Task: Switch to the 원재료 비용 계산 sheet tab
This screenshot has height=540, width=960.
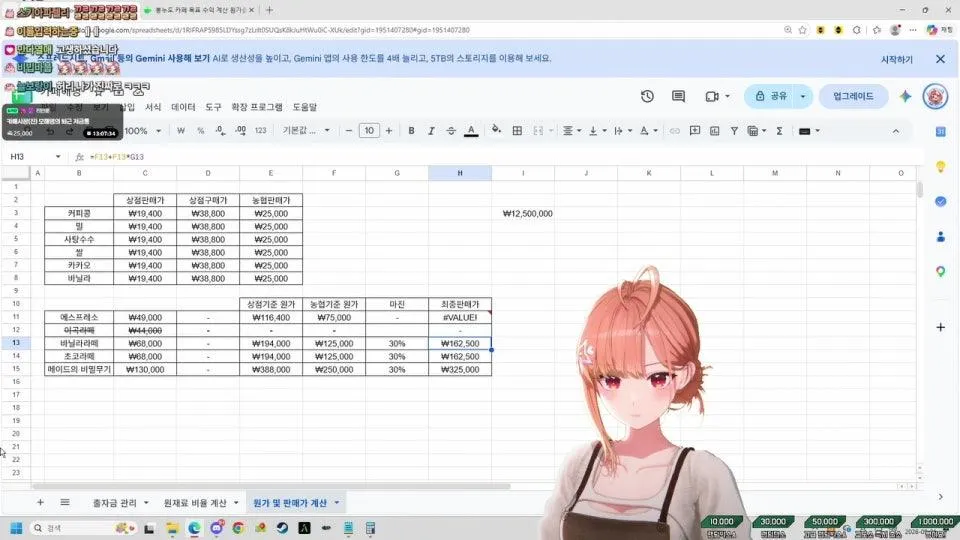Action: click(x=195, y=503)
